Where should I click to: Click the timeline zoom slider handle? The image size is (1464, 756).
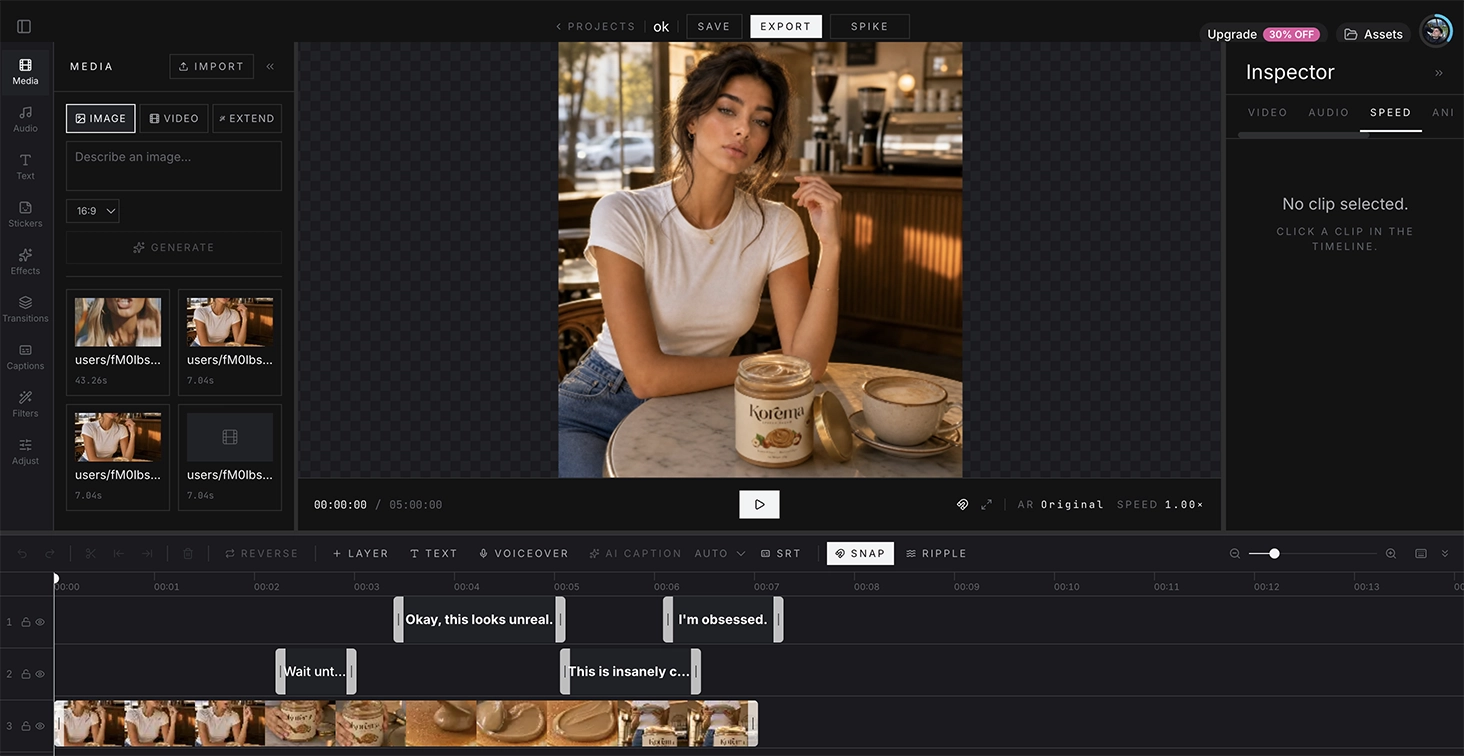tap(1274, 553)
